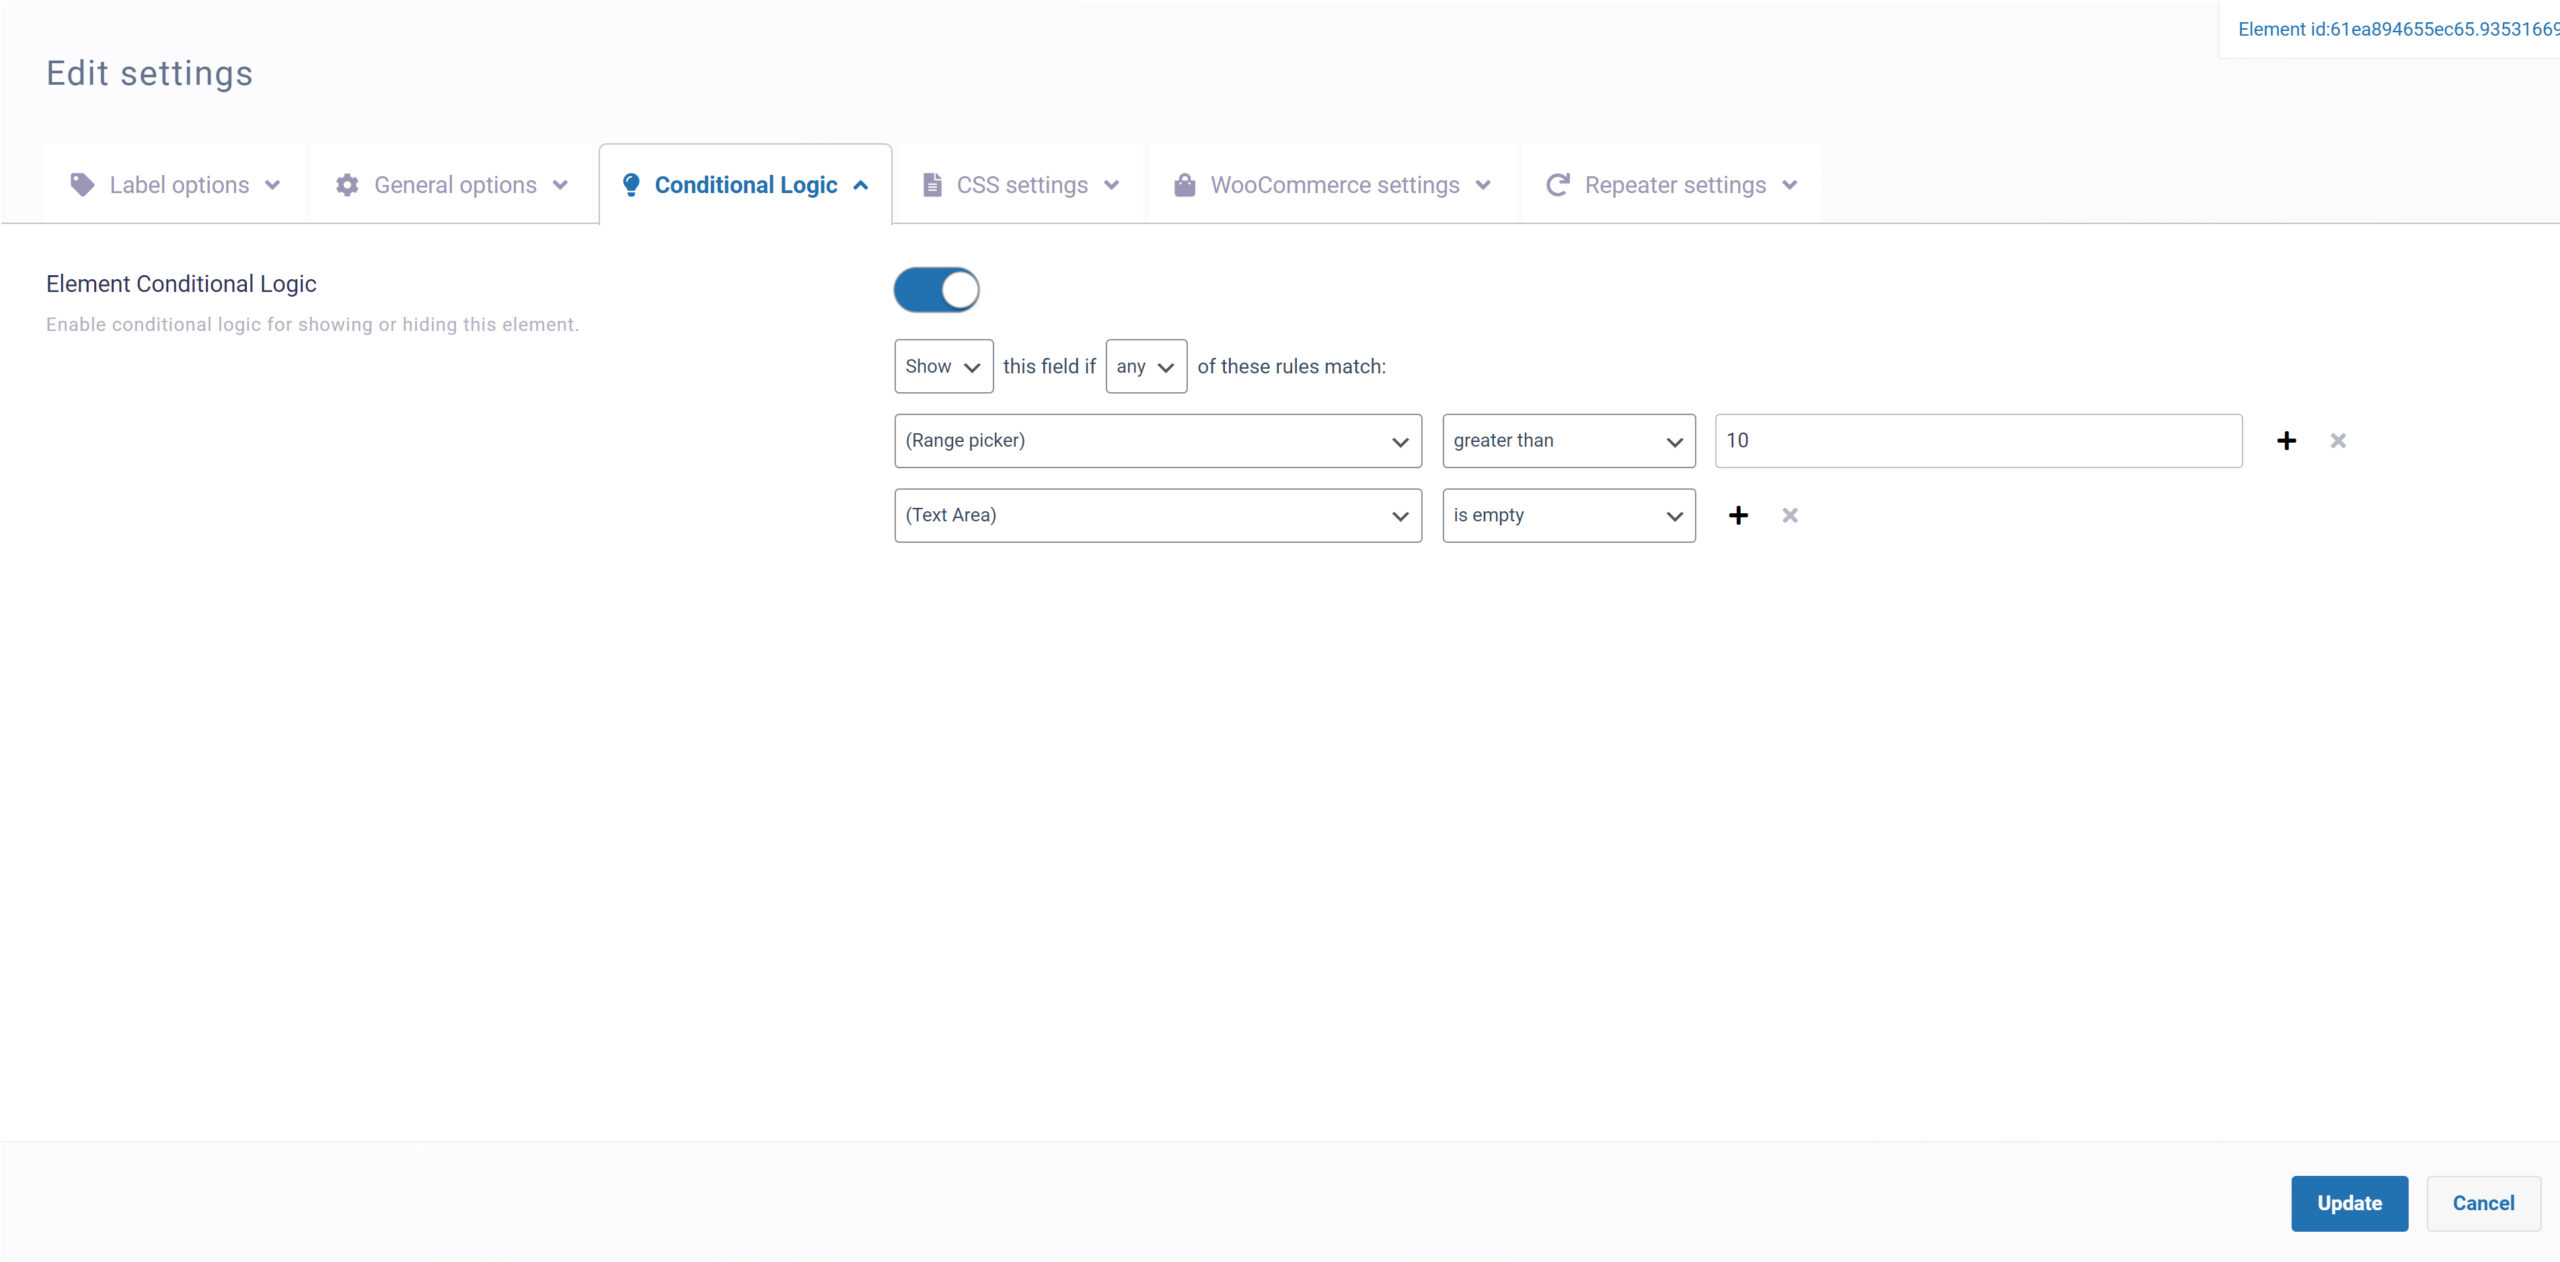Click the 'Enable conditional logic' description text
The image size is (2560, 1262).
(312, 324)
